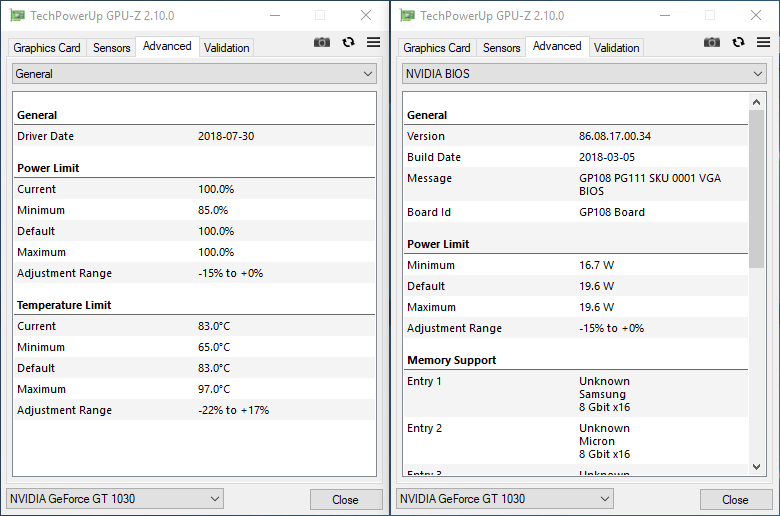
Task: Open Validation tab in right window
Action: pyautogui.click(x=616, y=47)
